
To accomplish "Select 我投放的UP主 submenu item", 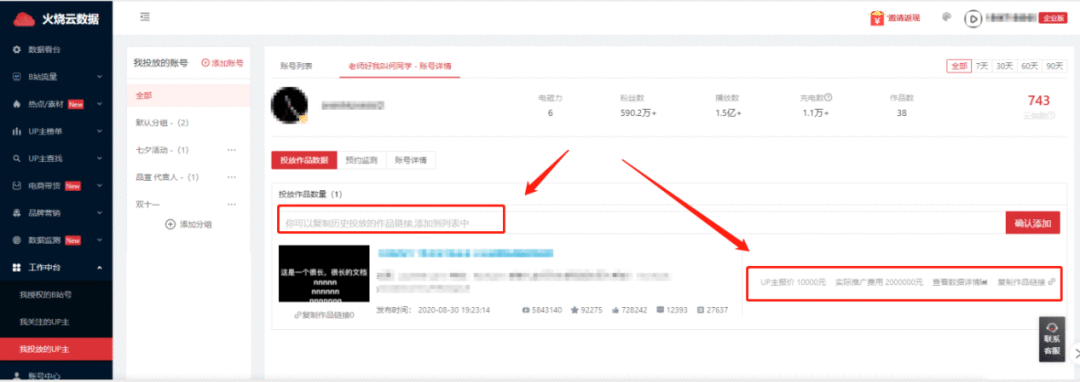I will tap(56, 350).
